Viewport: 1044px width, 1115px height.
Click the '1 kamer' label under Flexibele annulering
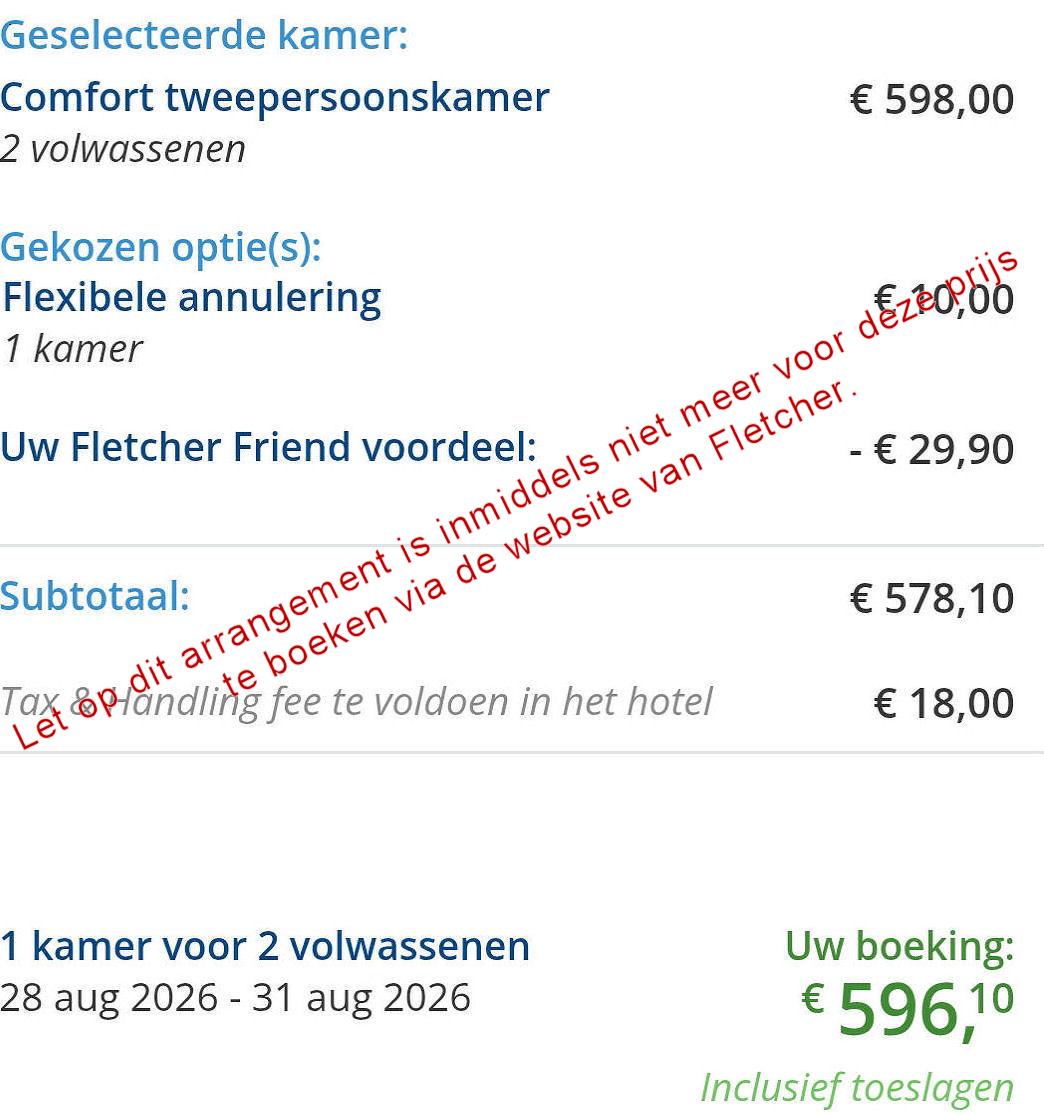pos(72,349)
